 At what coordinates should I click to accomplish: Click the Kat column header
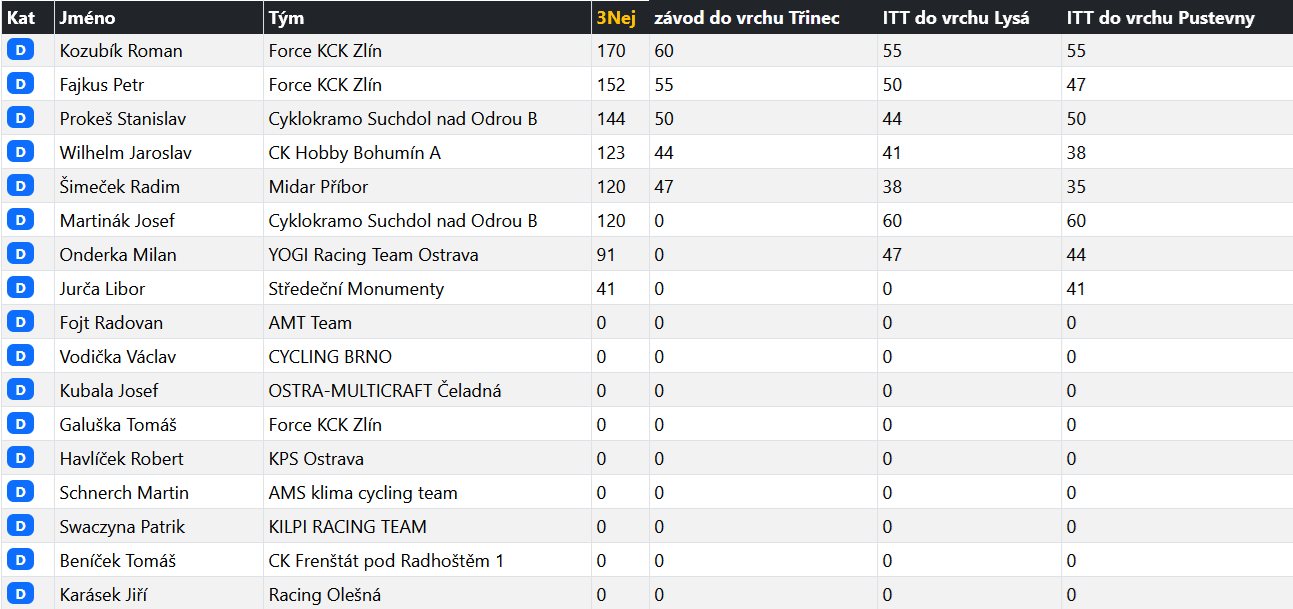click(21, 18)
